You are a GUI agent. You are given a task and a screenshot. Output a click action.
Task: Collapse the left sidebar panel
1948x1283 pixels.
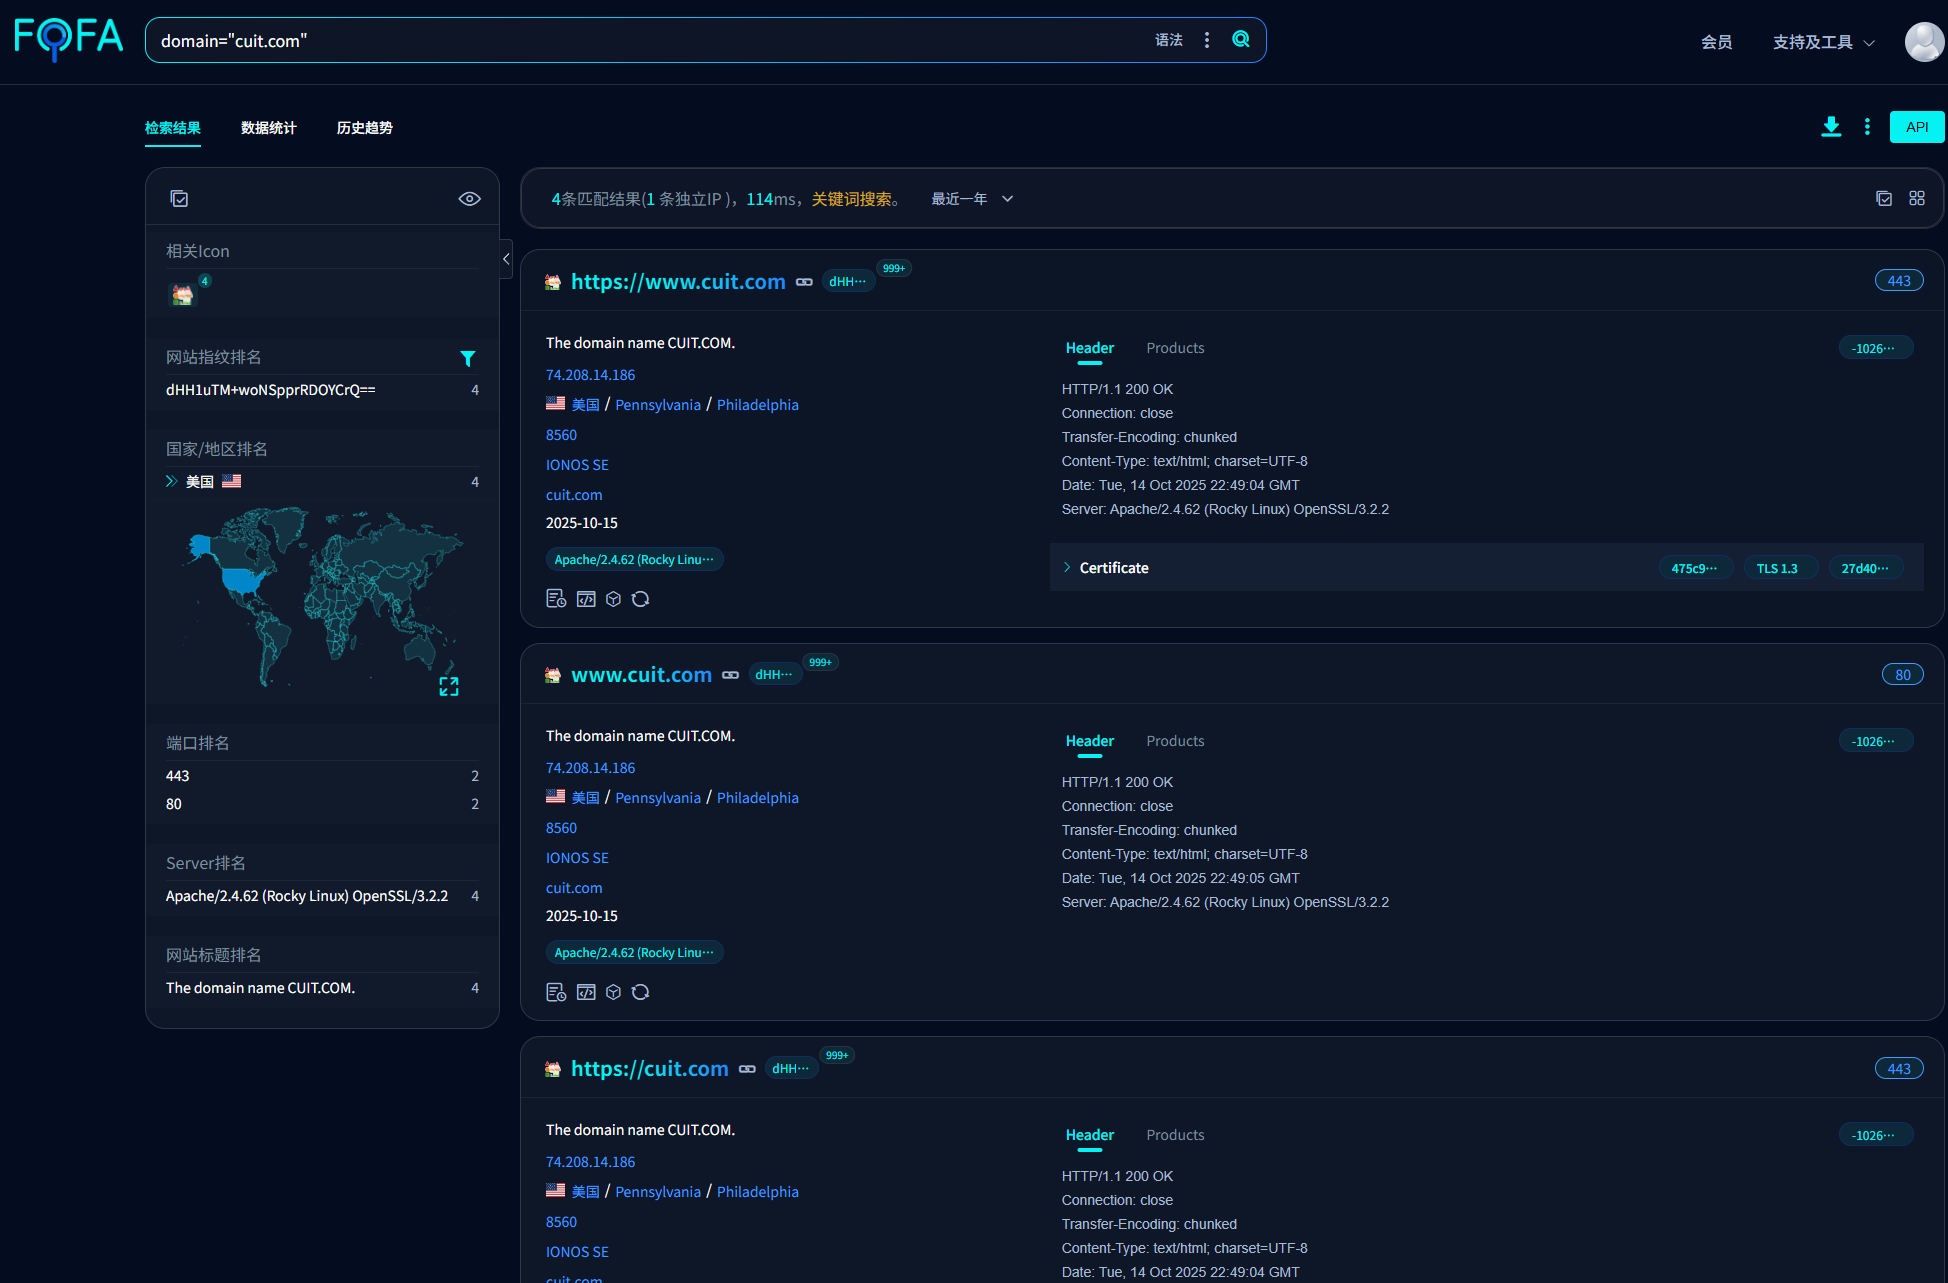506,259
